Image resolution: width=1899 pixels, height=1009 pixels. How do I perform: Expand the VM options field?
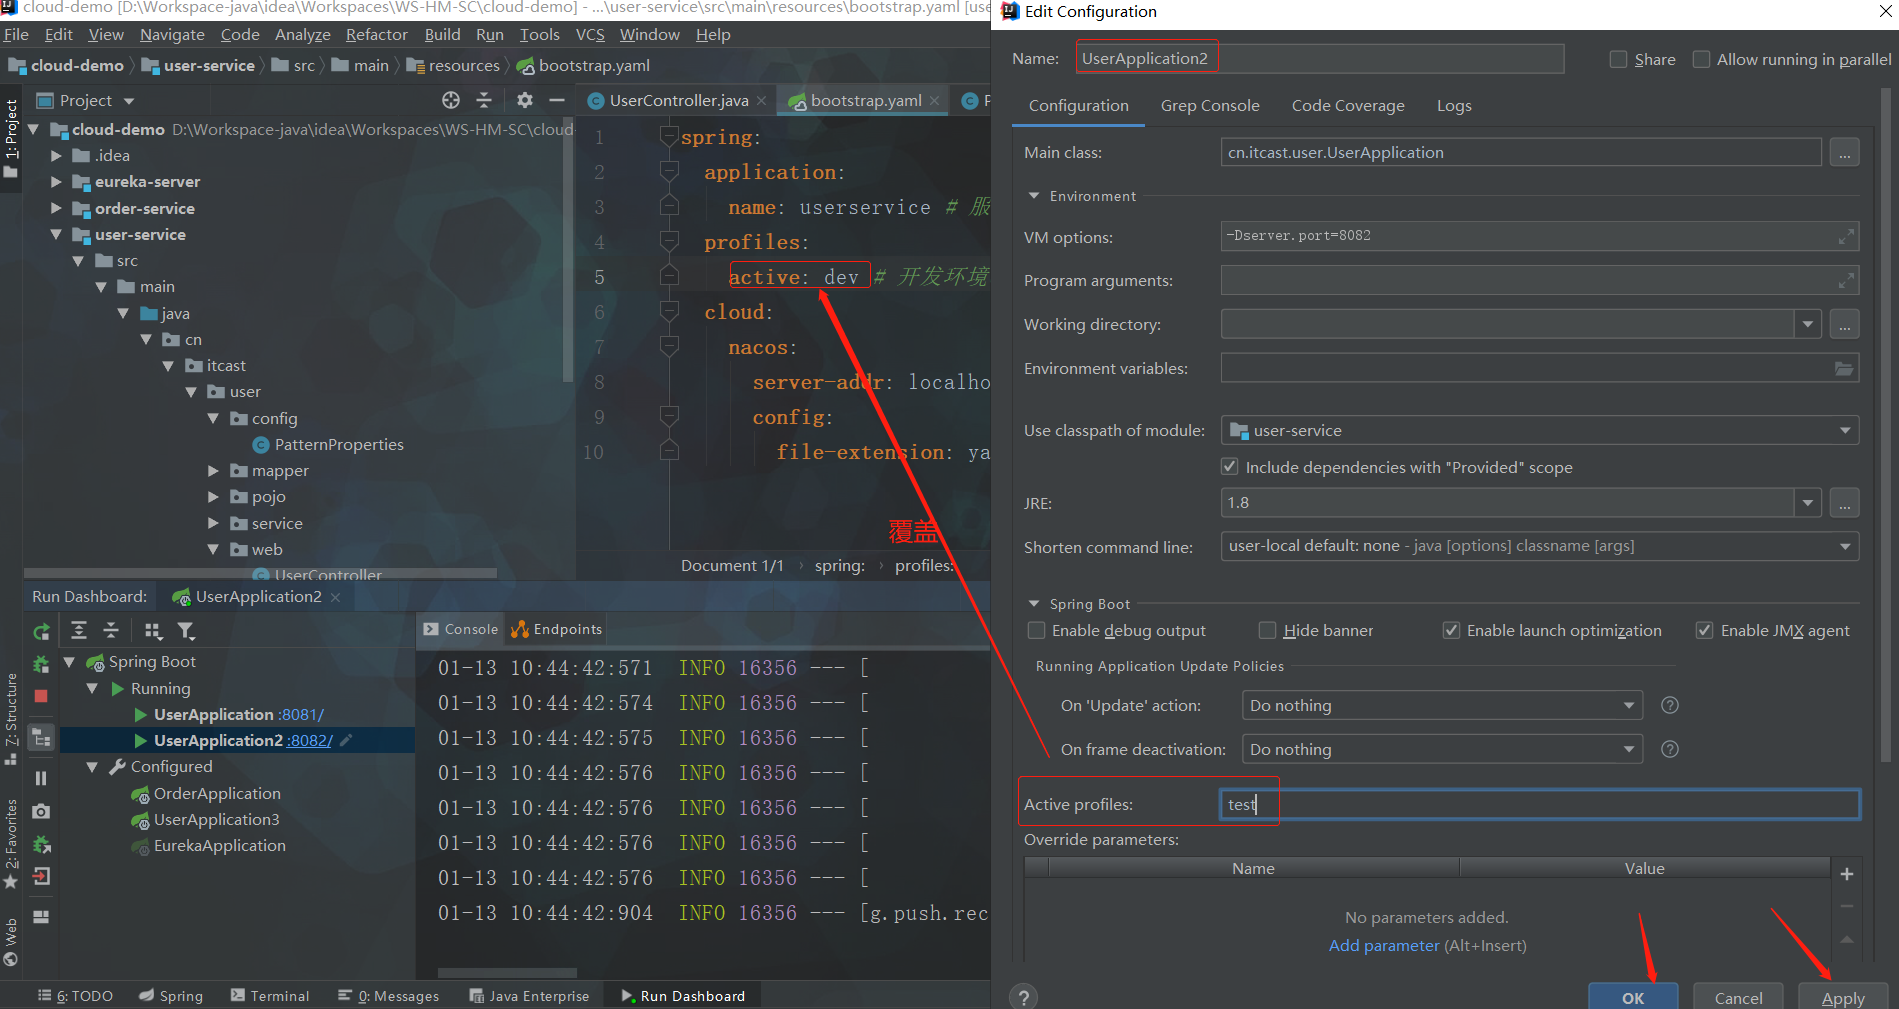point(1846,236)
